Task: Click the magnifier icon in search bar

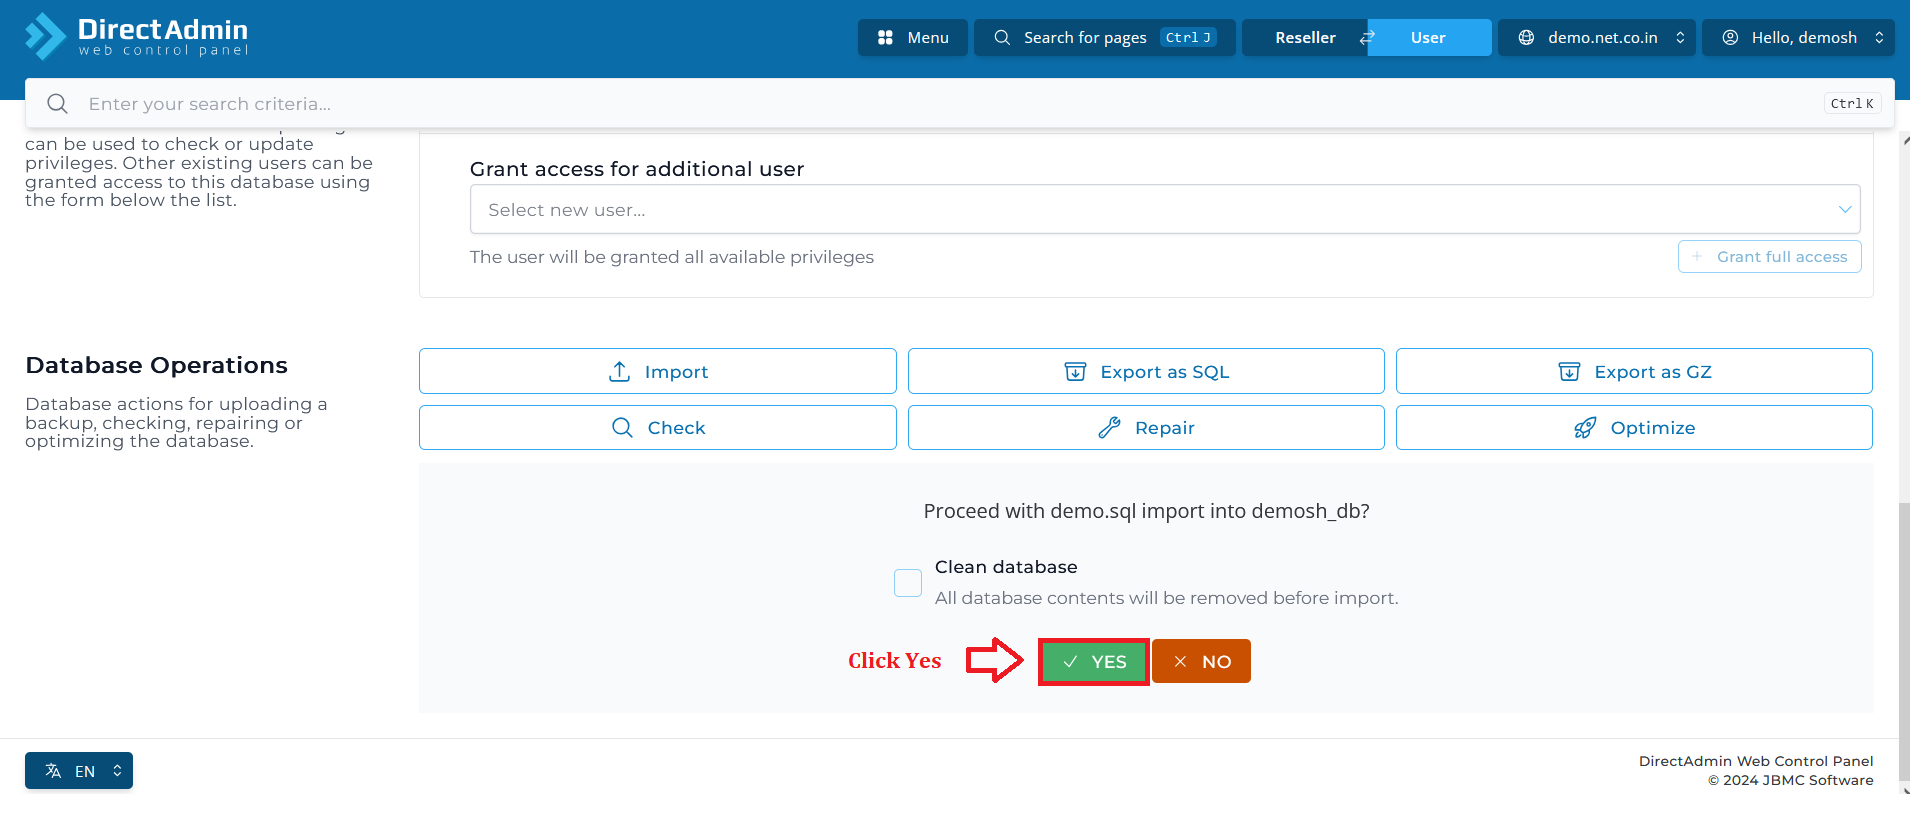Action: point(57,103)
